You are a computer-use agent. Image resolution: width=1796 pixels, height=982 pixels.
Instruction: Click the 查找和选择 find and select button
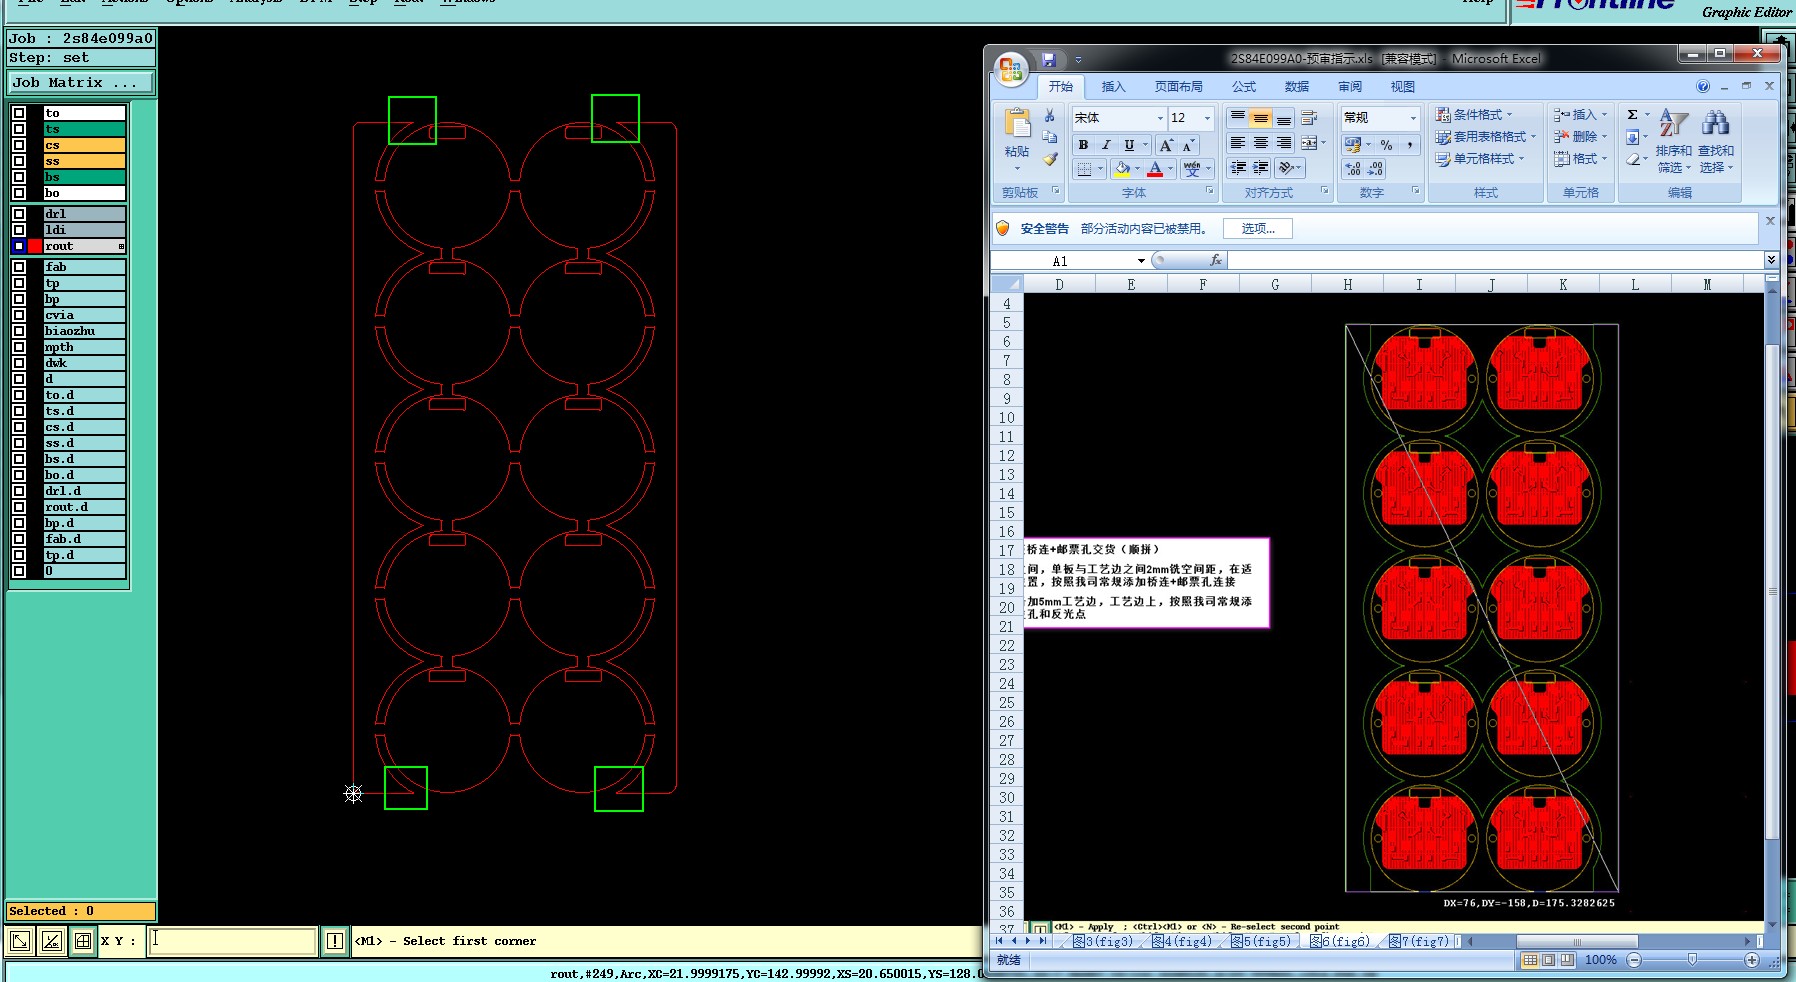click(1716, 142)
